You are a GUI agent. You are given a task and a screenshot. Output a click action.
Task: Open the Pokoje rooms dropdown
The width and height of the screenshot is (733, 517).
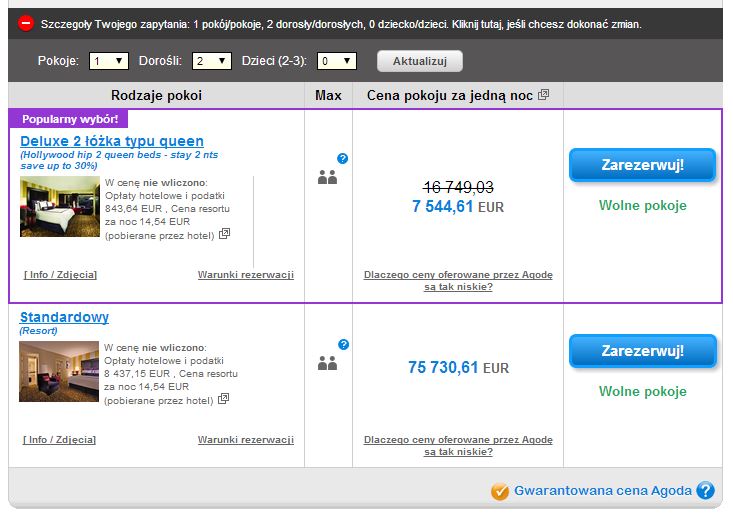click(x=108, y=61)
